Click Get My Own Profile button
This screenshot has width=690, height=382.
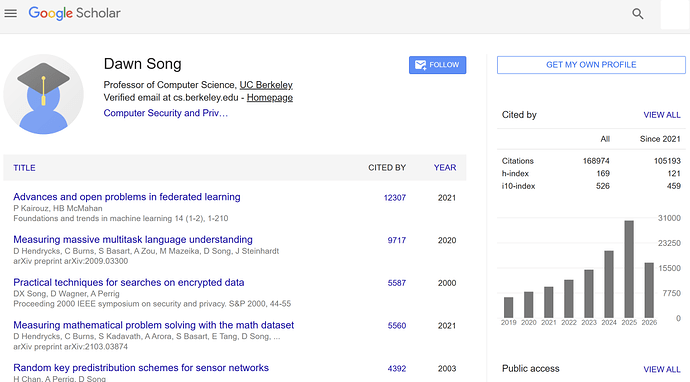coord(591,65)
